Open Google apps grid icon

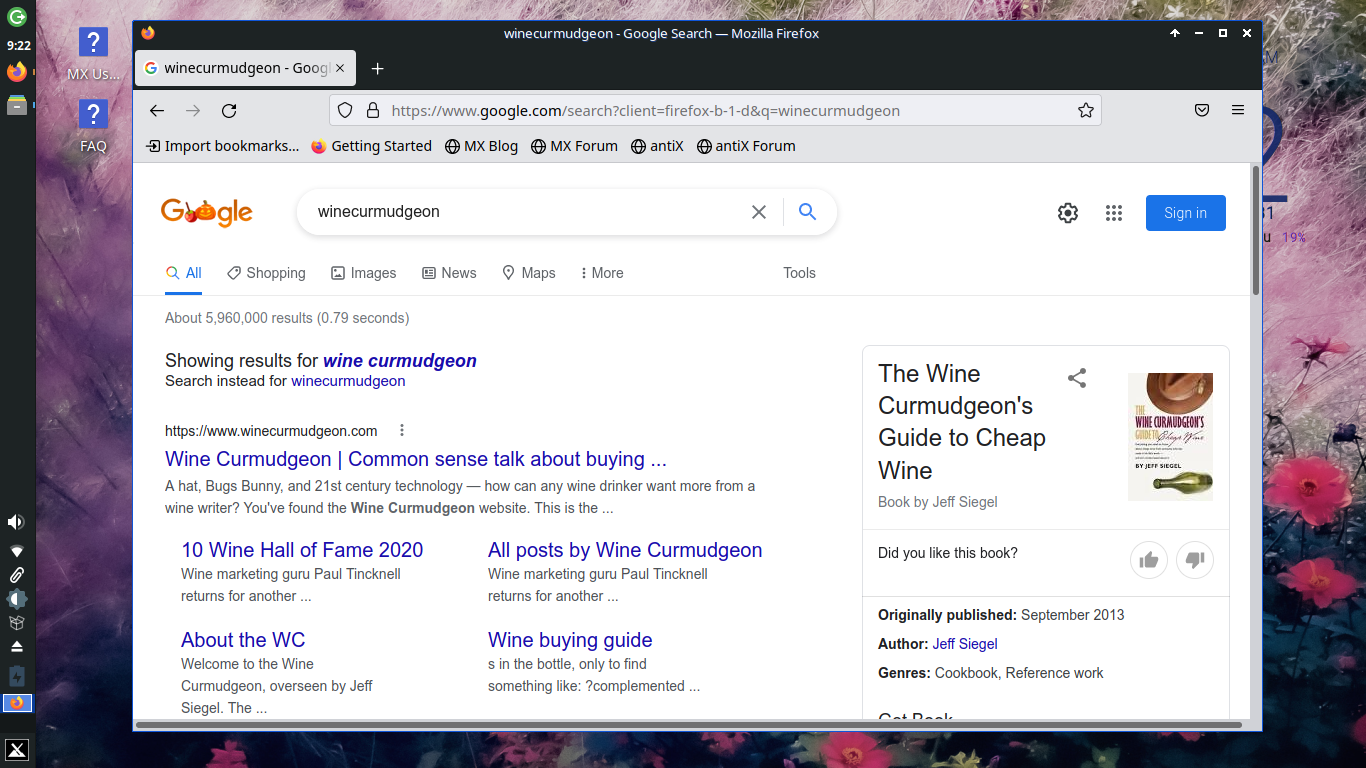[1114, 213]
